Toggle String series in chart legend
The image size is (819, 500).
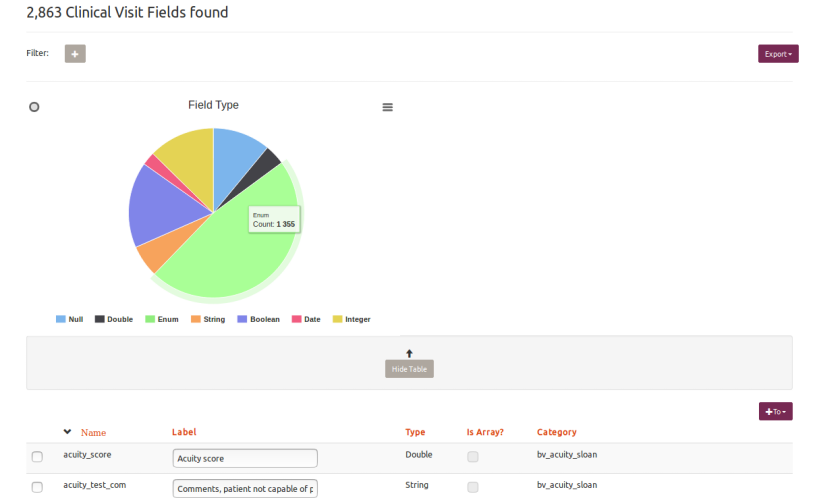coord(209,319)
